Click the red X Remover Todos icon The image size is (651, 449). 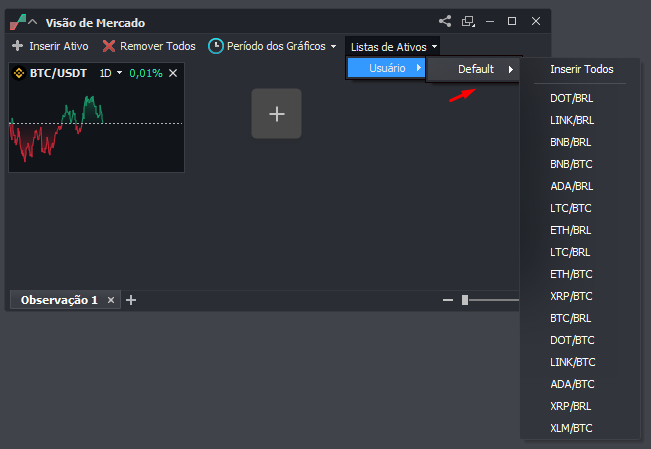[x=109, y=46]
